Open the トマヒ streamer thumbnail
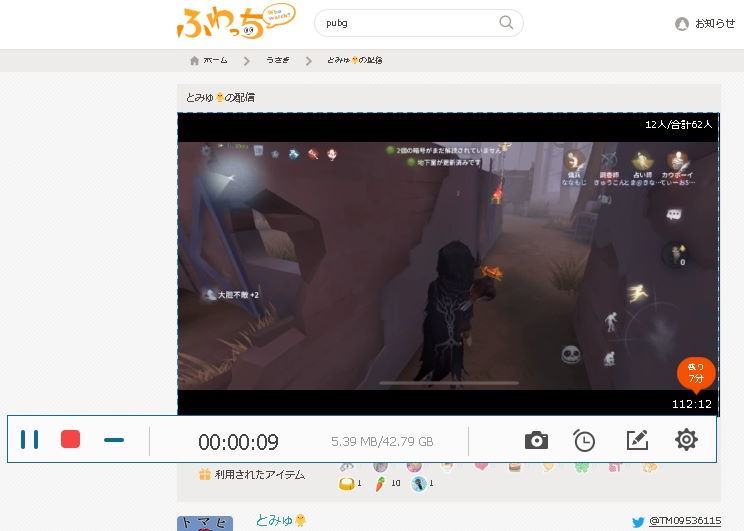 [205, 523]
